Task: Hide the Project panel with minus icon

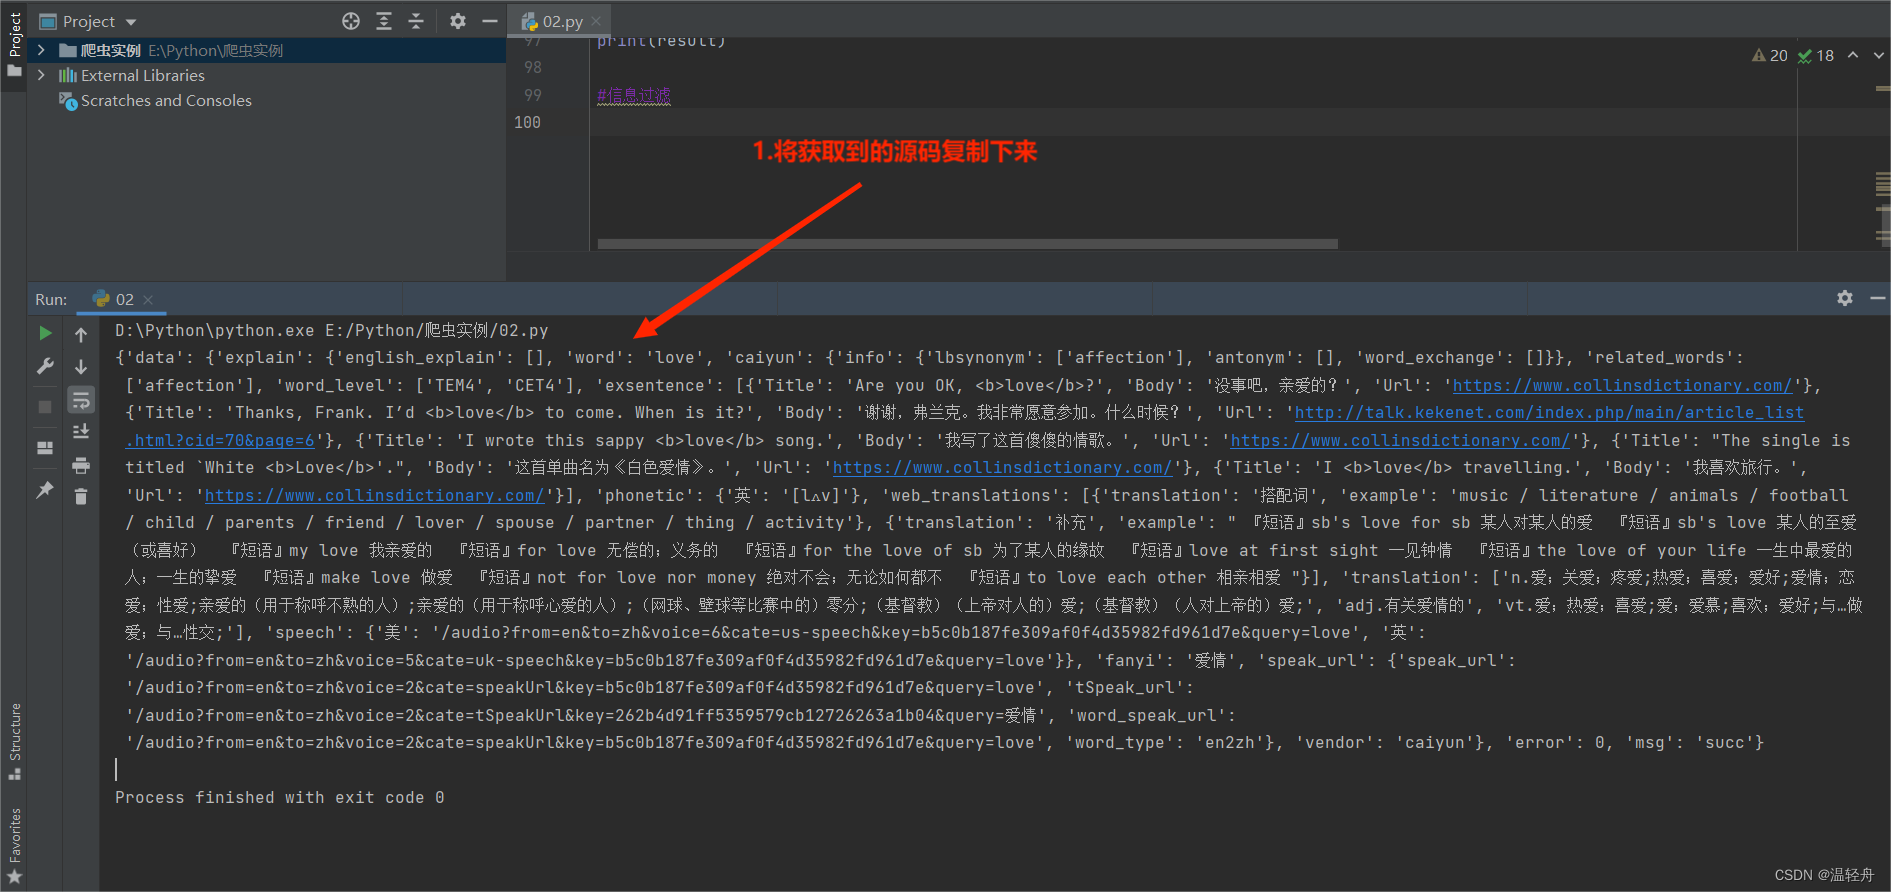Action: pyautogui.click(x=489, y=21)
